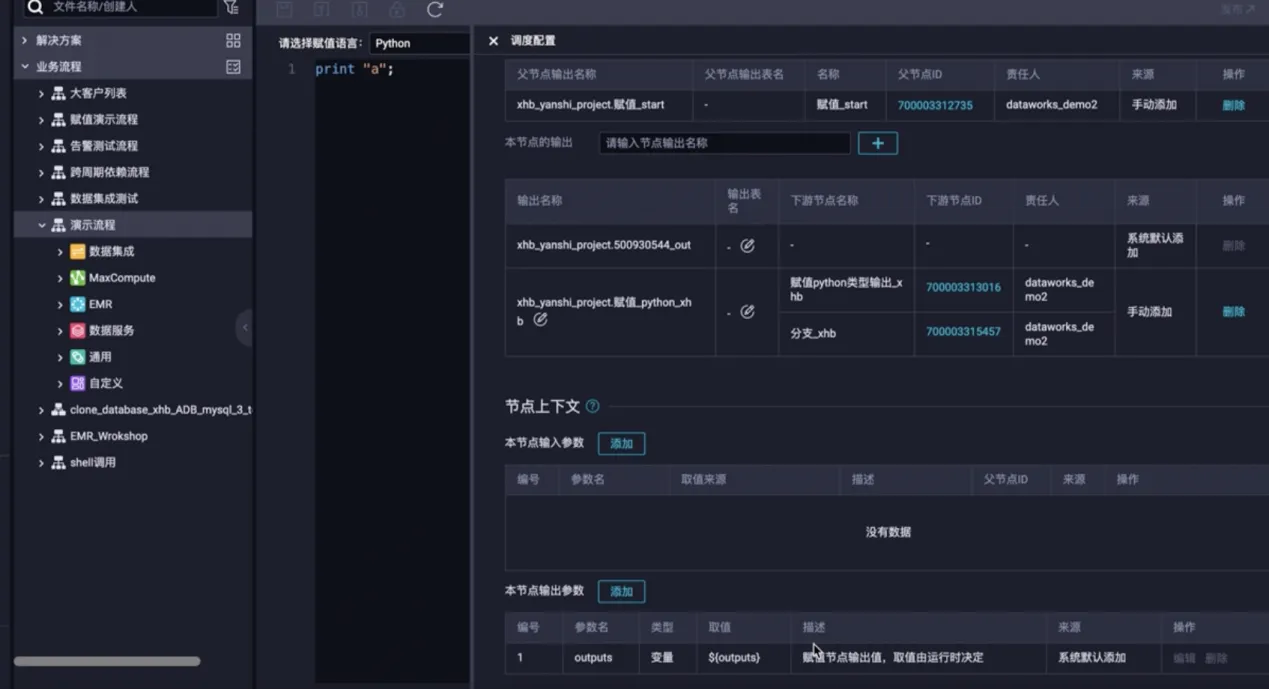Click 添加 next to 本节点输入参数

pos(621,443)
